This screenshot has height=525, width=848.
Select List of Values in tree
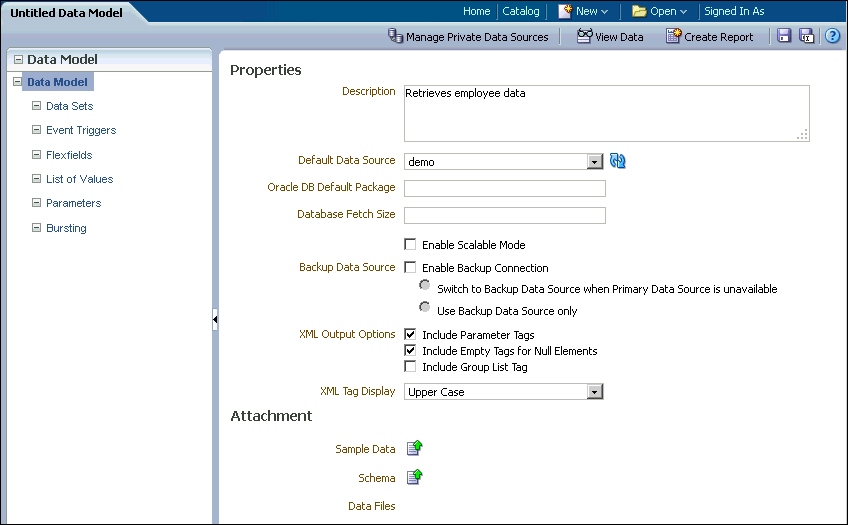(80, 179)
